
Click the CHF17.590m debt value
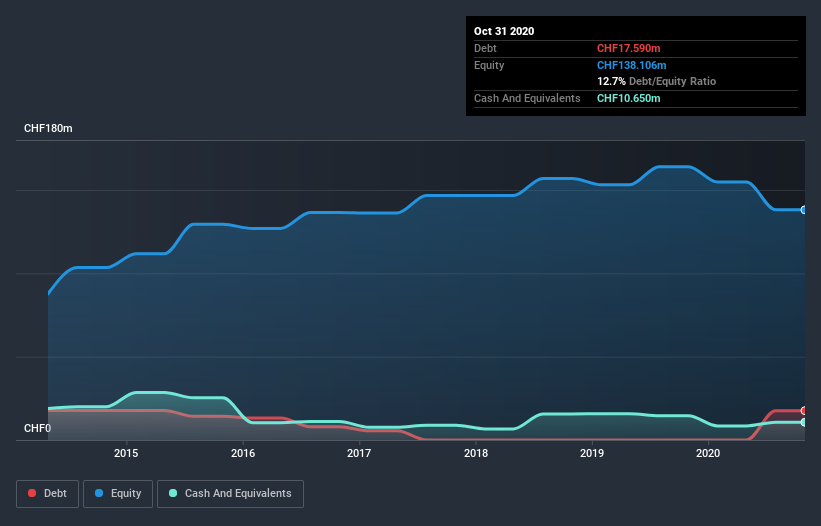tap(628, 48)
